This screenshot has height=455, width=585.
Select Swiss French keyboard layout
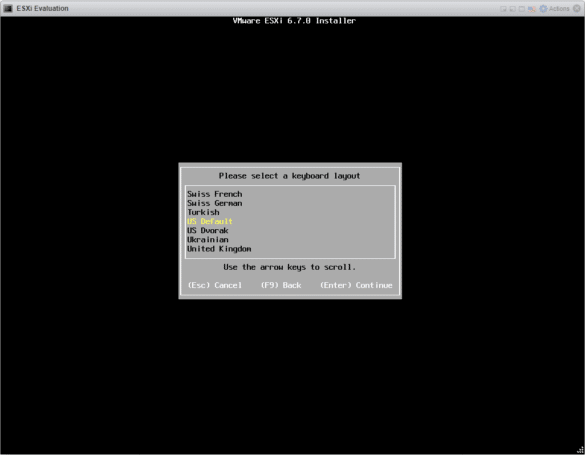tap(215, 194)
